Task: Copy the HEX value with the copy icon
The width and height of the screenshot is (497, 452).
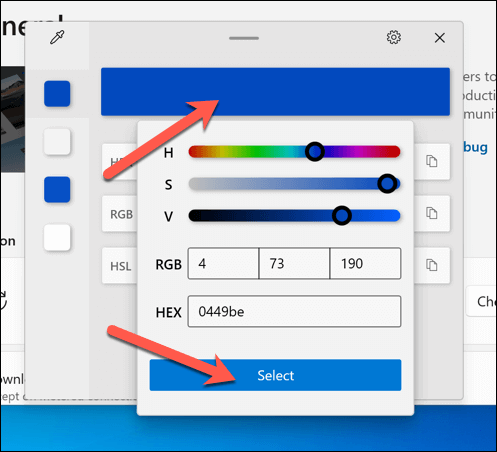Action: click(432, 161)
